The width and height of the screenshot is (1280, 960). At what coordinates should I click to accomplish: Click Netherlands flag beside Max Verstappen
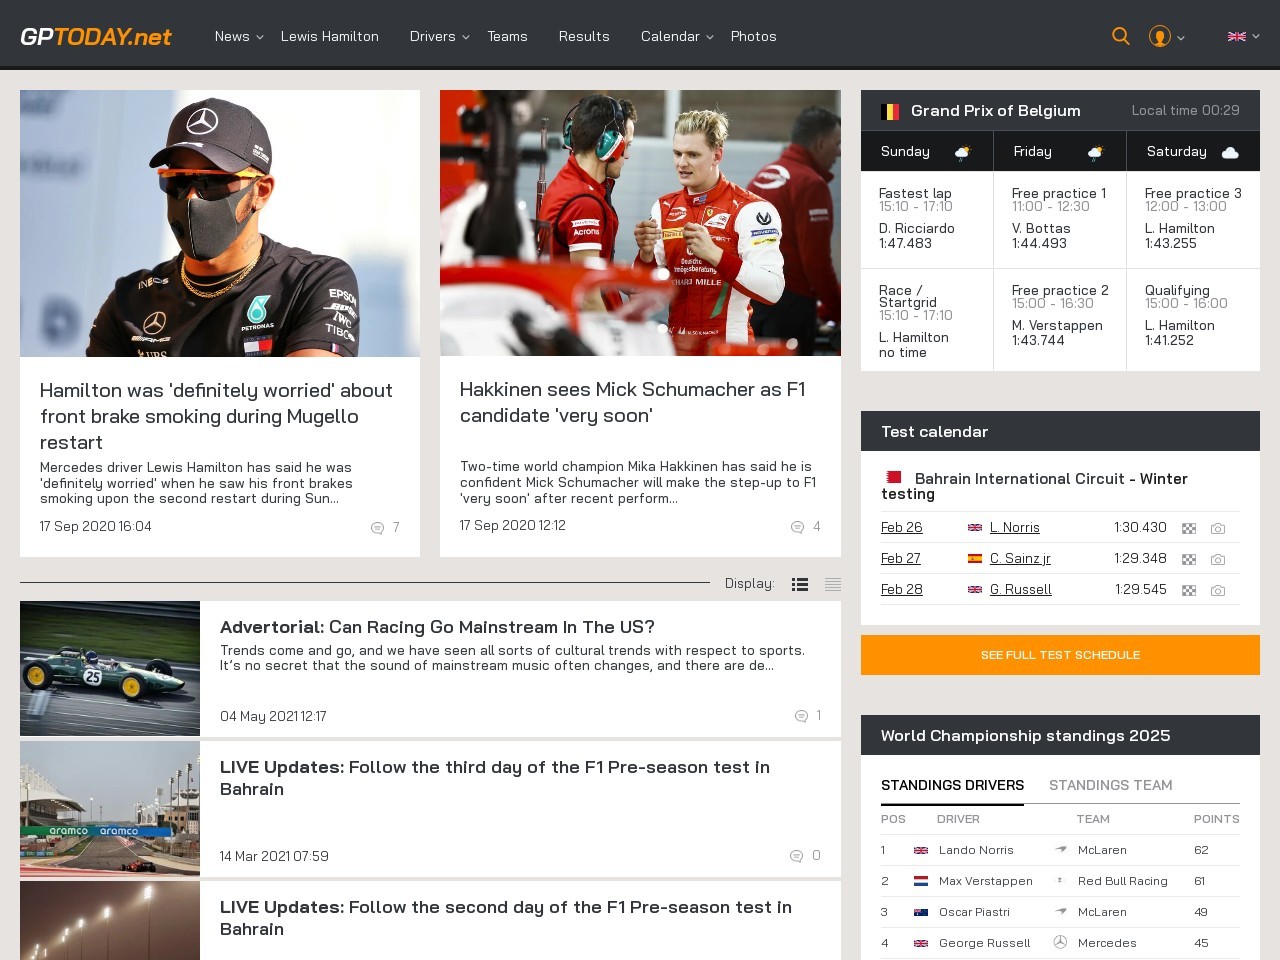pos(921,881)
